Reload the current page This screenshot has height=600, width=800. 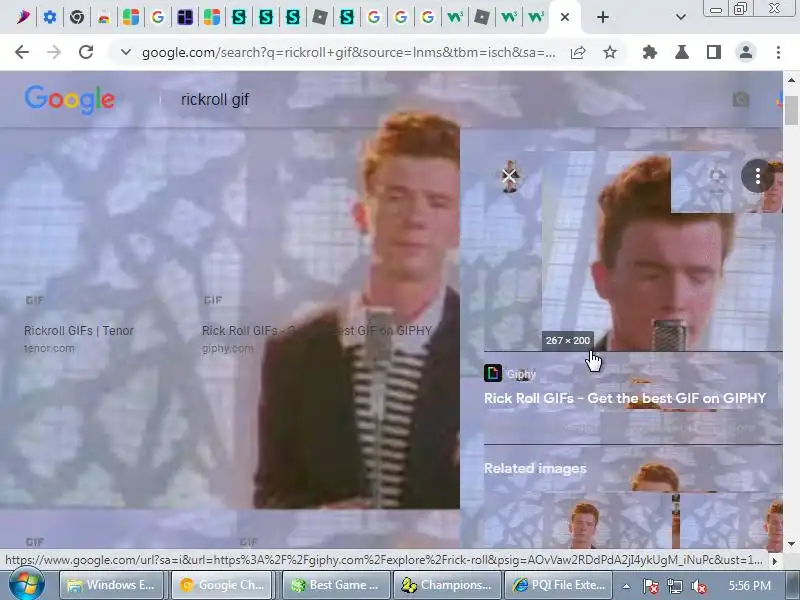86,52
